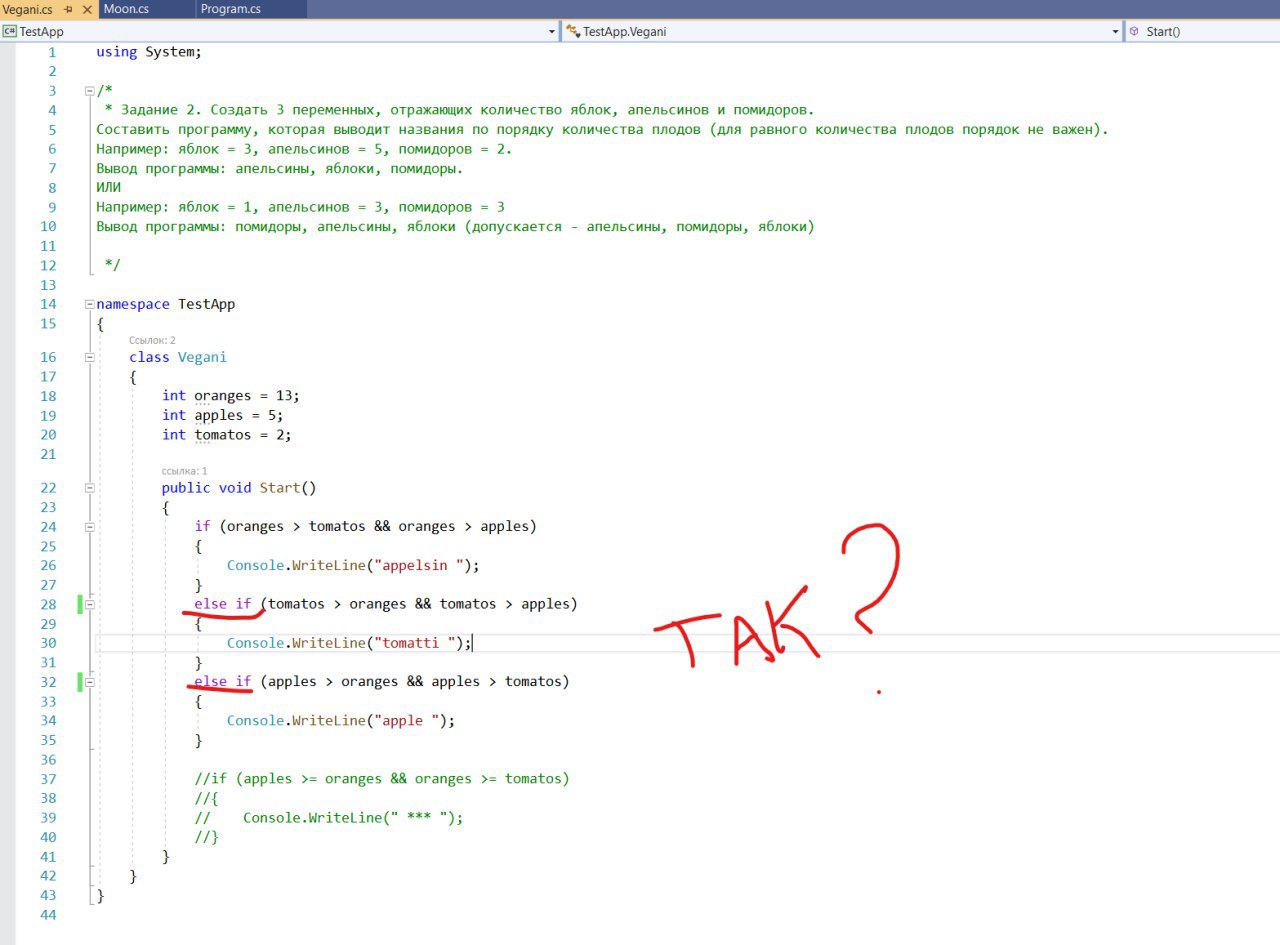Screen dimensions: 1280x945
Task: Click the class icon beside TestApp.Vegani
Action: coord(572,31)
